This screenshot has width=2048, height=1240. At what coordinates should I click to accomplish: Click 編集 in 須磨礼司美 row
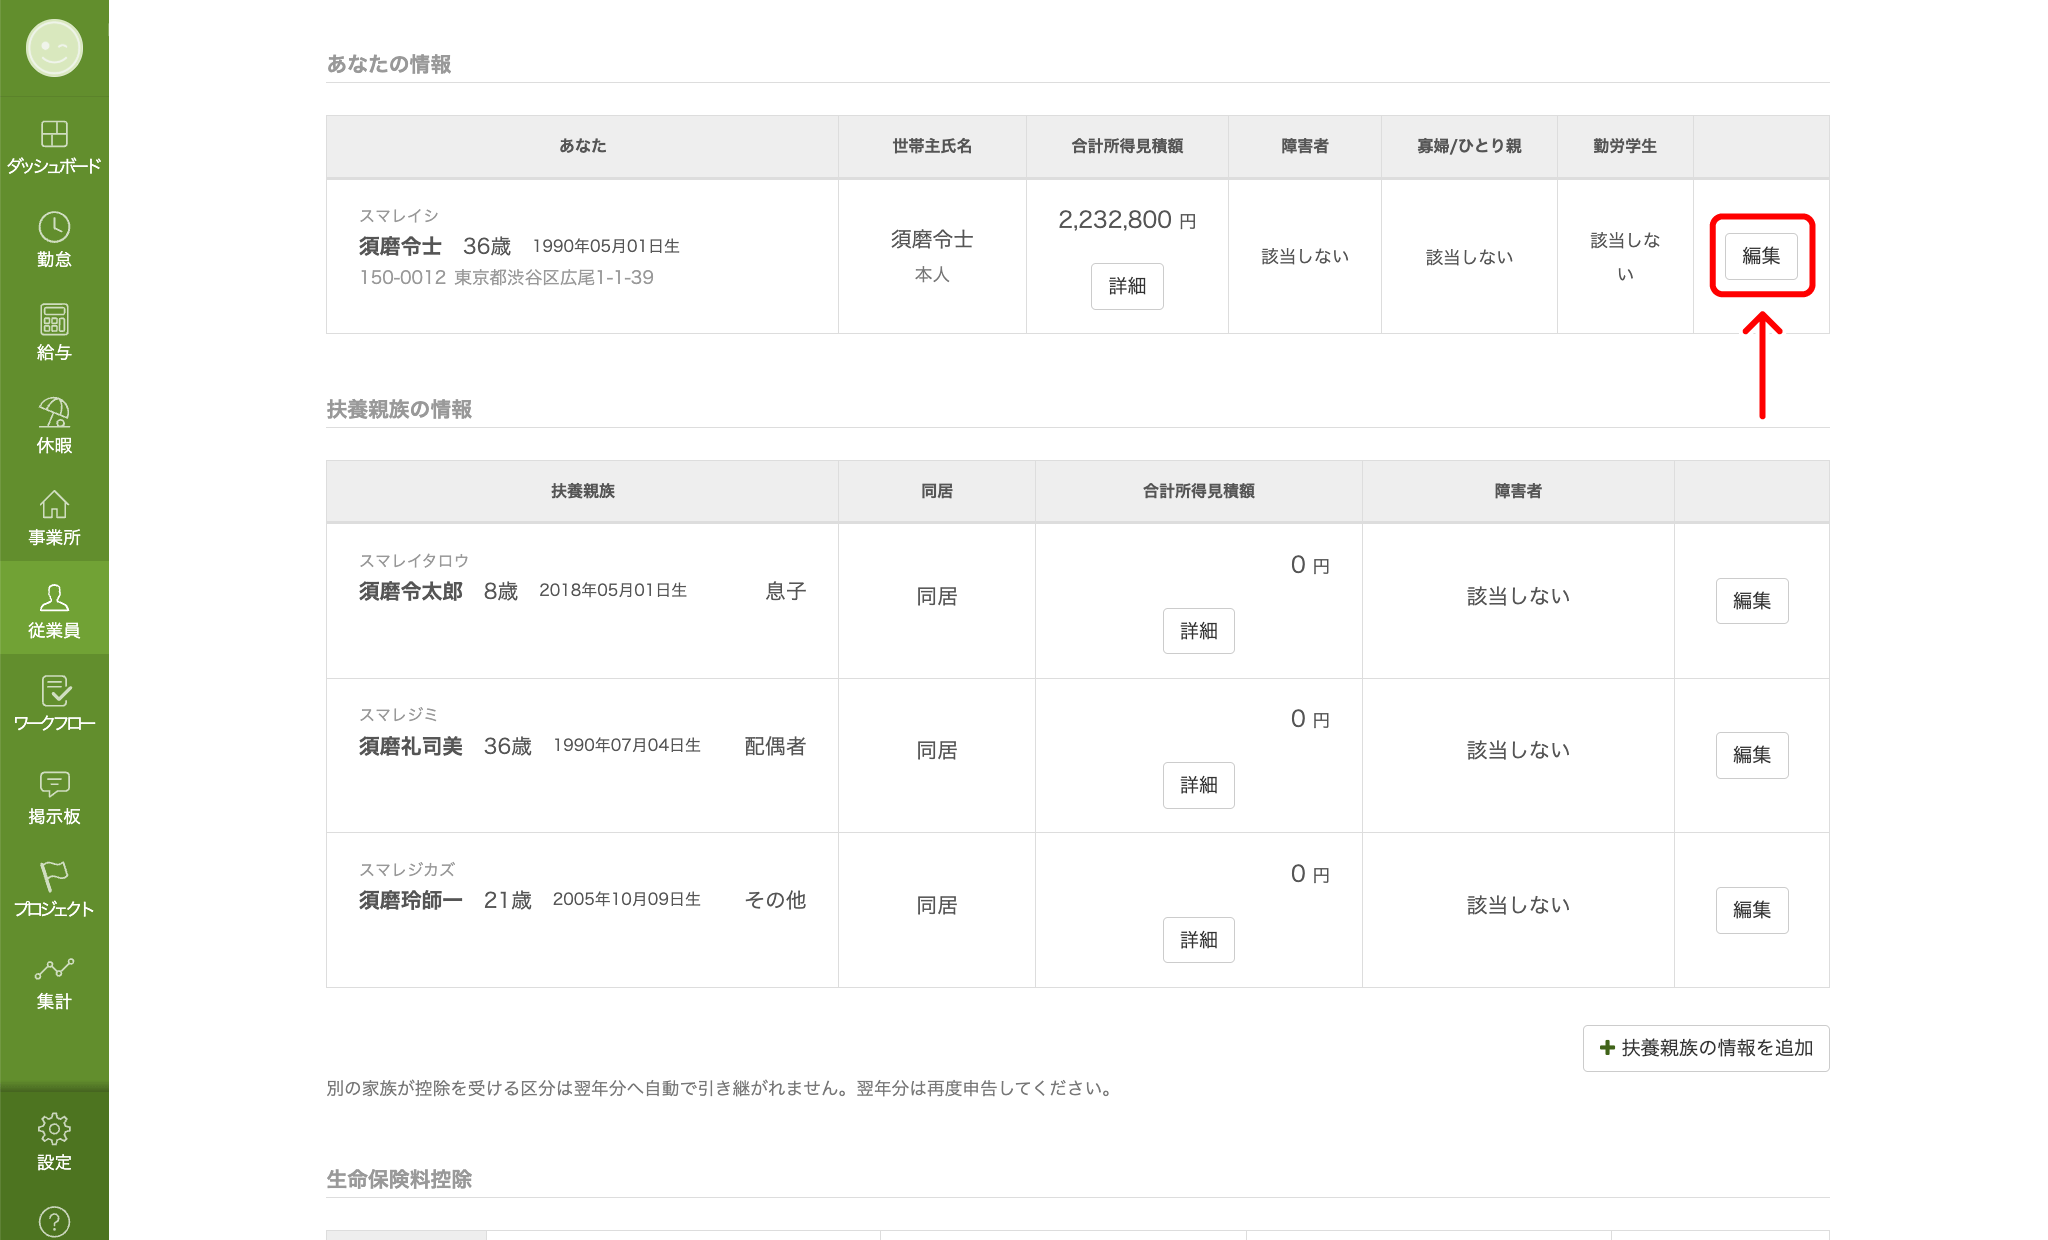tap(1752, 755)
